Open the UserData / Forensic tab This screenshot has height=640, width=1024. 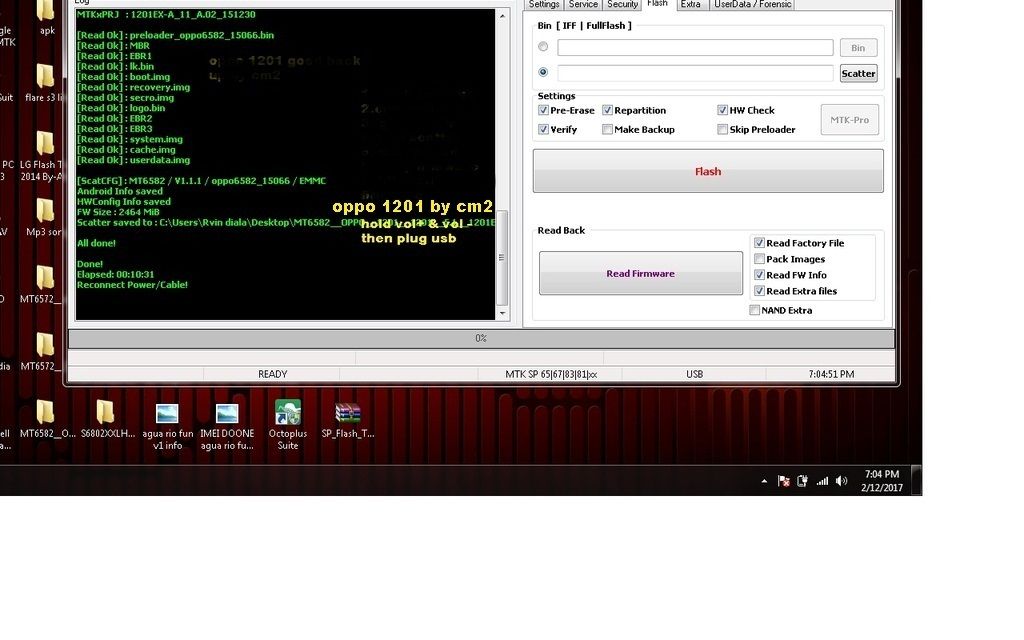(752, 5)
